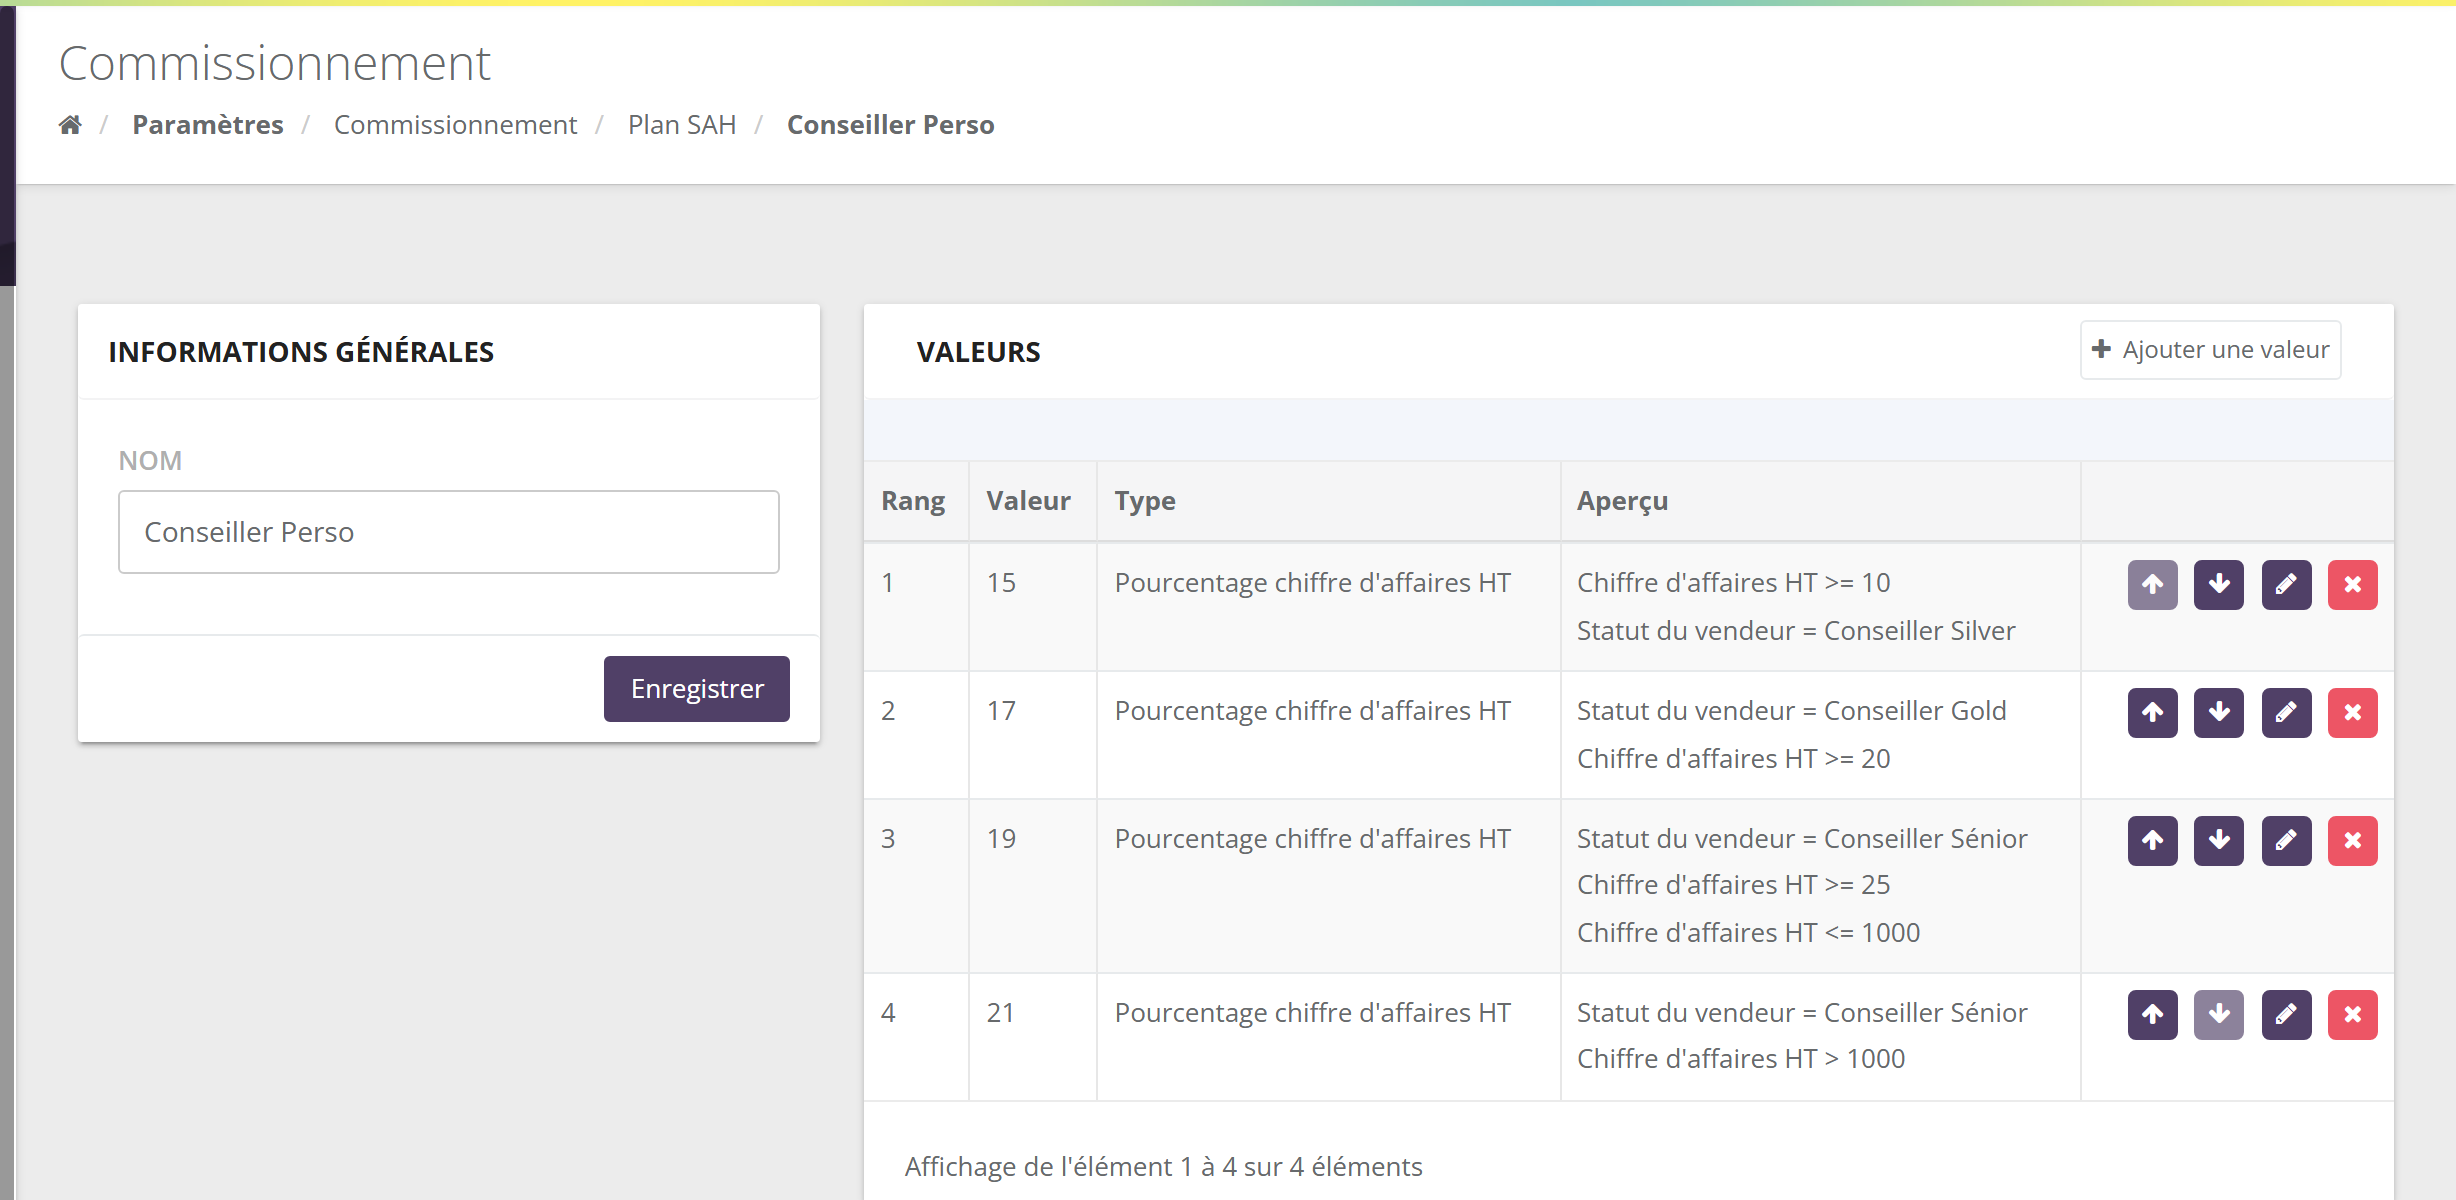Open Paramètres breadcrumb link

click(208, 125)
